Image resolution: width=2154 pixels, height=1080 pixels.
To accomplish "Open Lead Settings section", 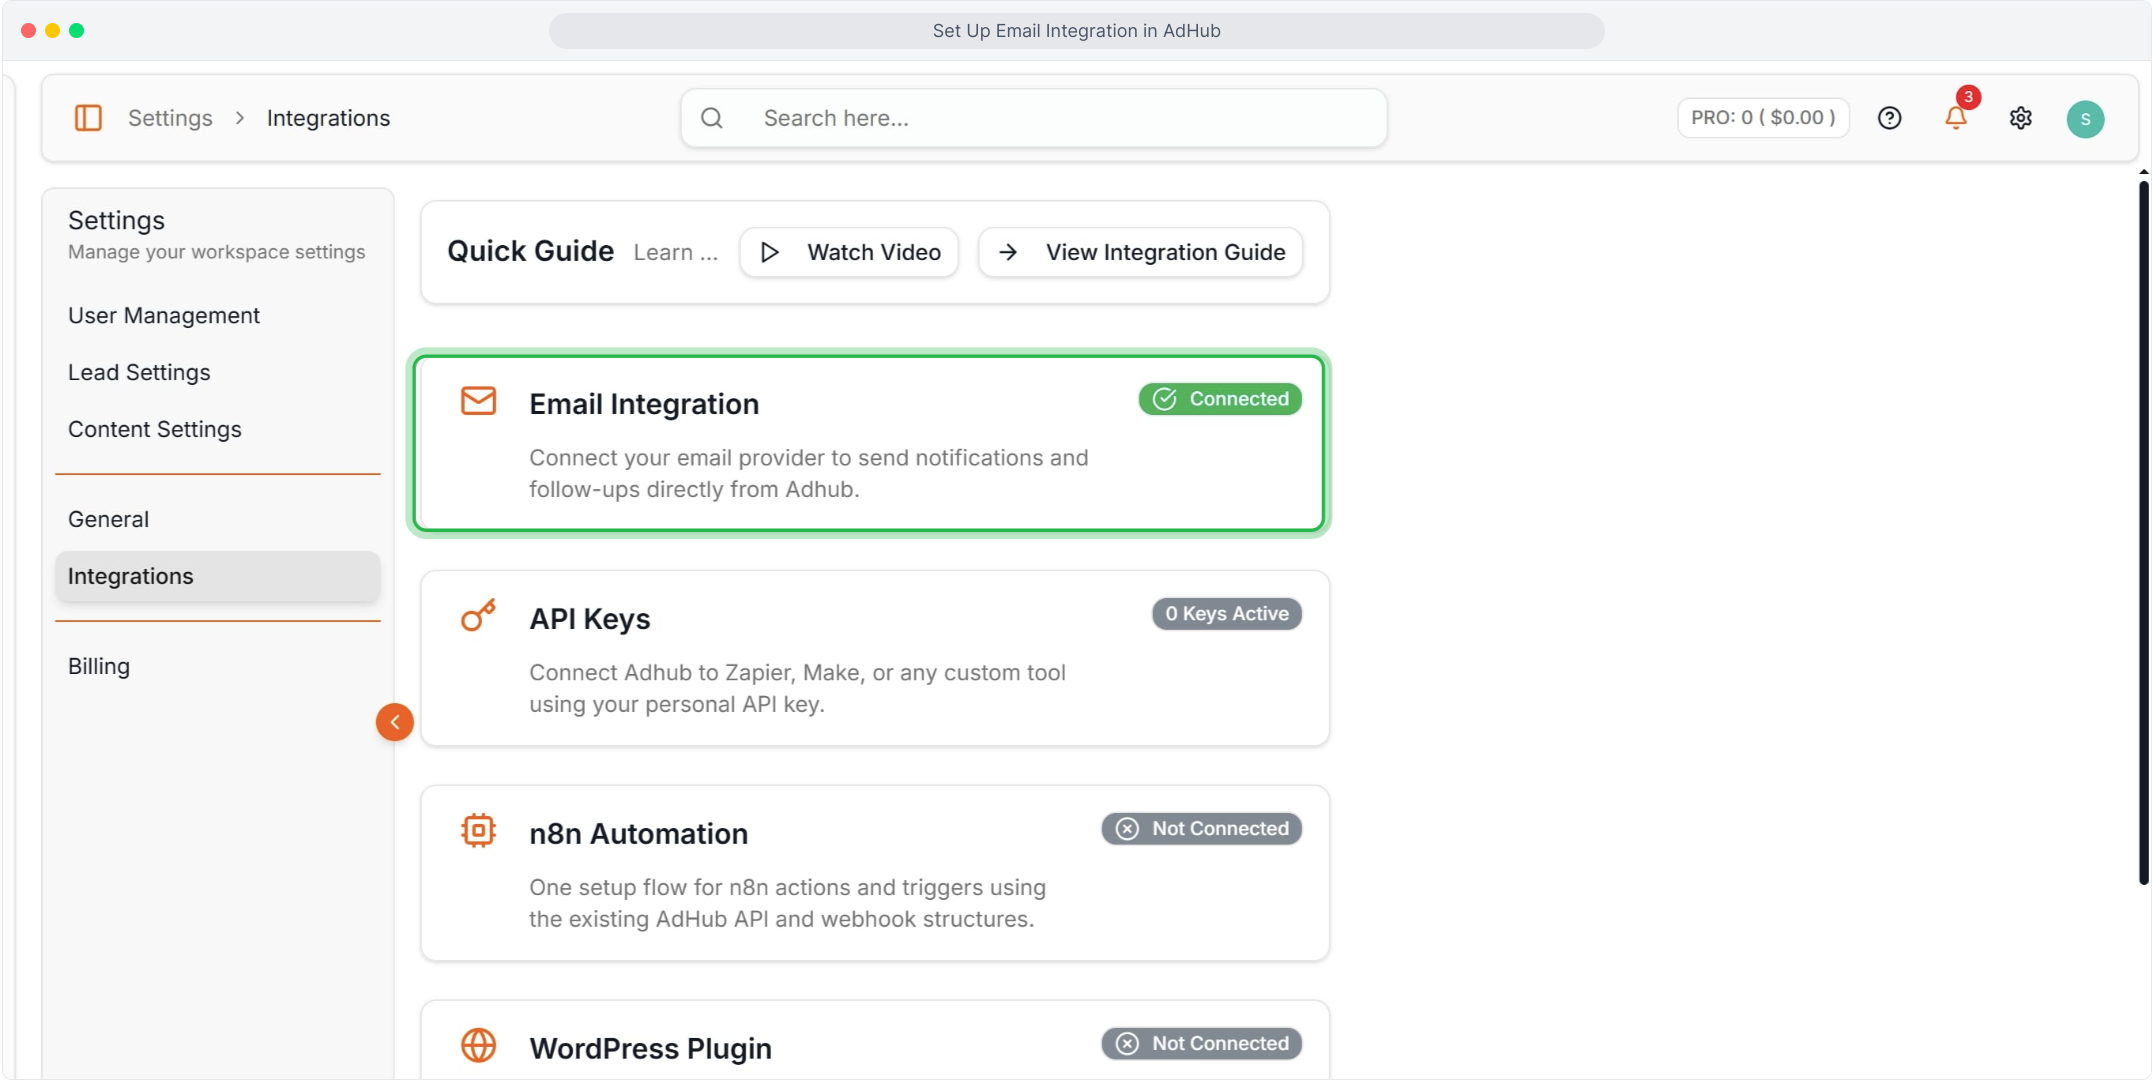I will 139,373.
